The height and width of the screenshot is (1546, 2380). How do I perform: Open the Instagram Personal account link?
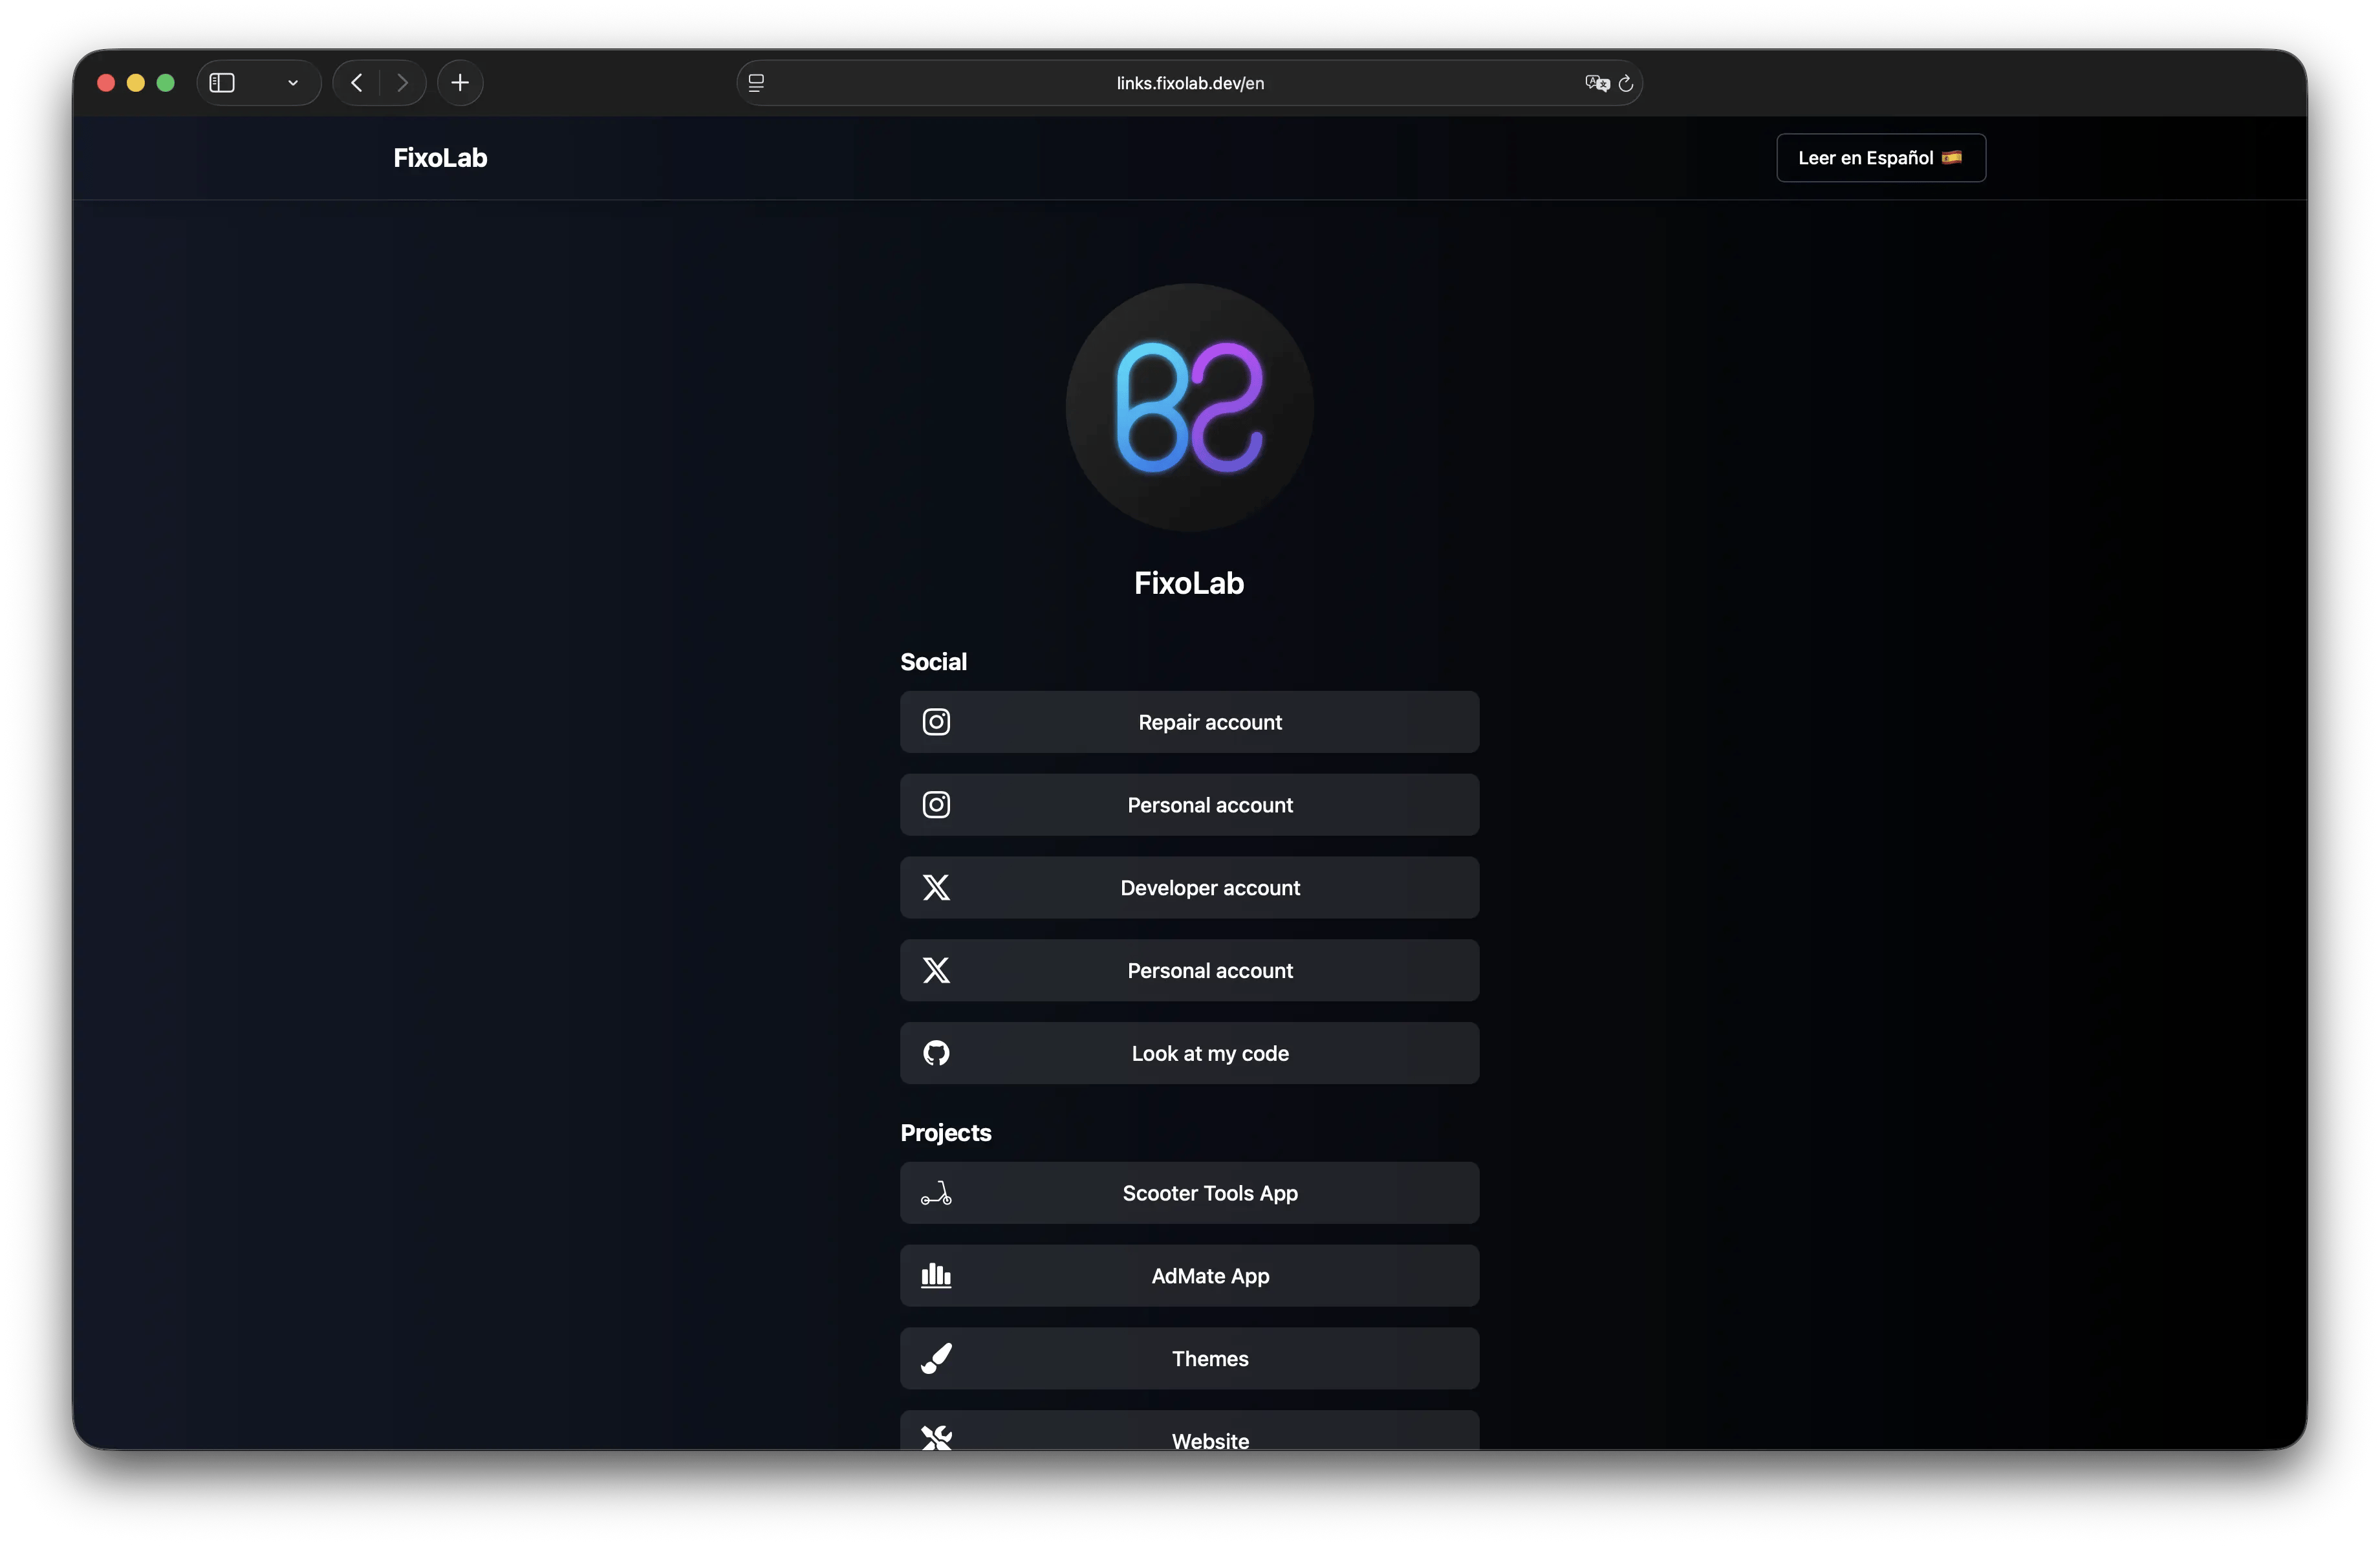[x=1209, y=805]
